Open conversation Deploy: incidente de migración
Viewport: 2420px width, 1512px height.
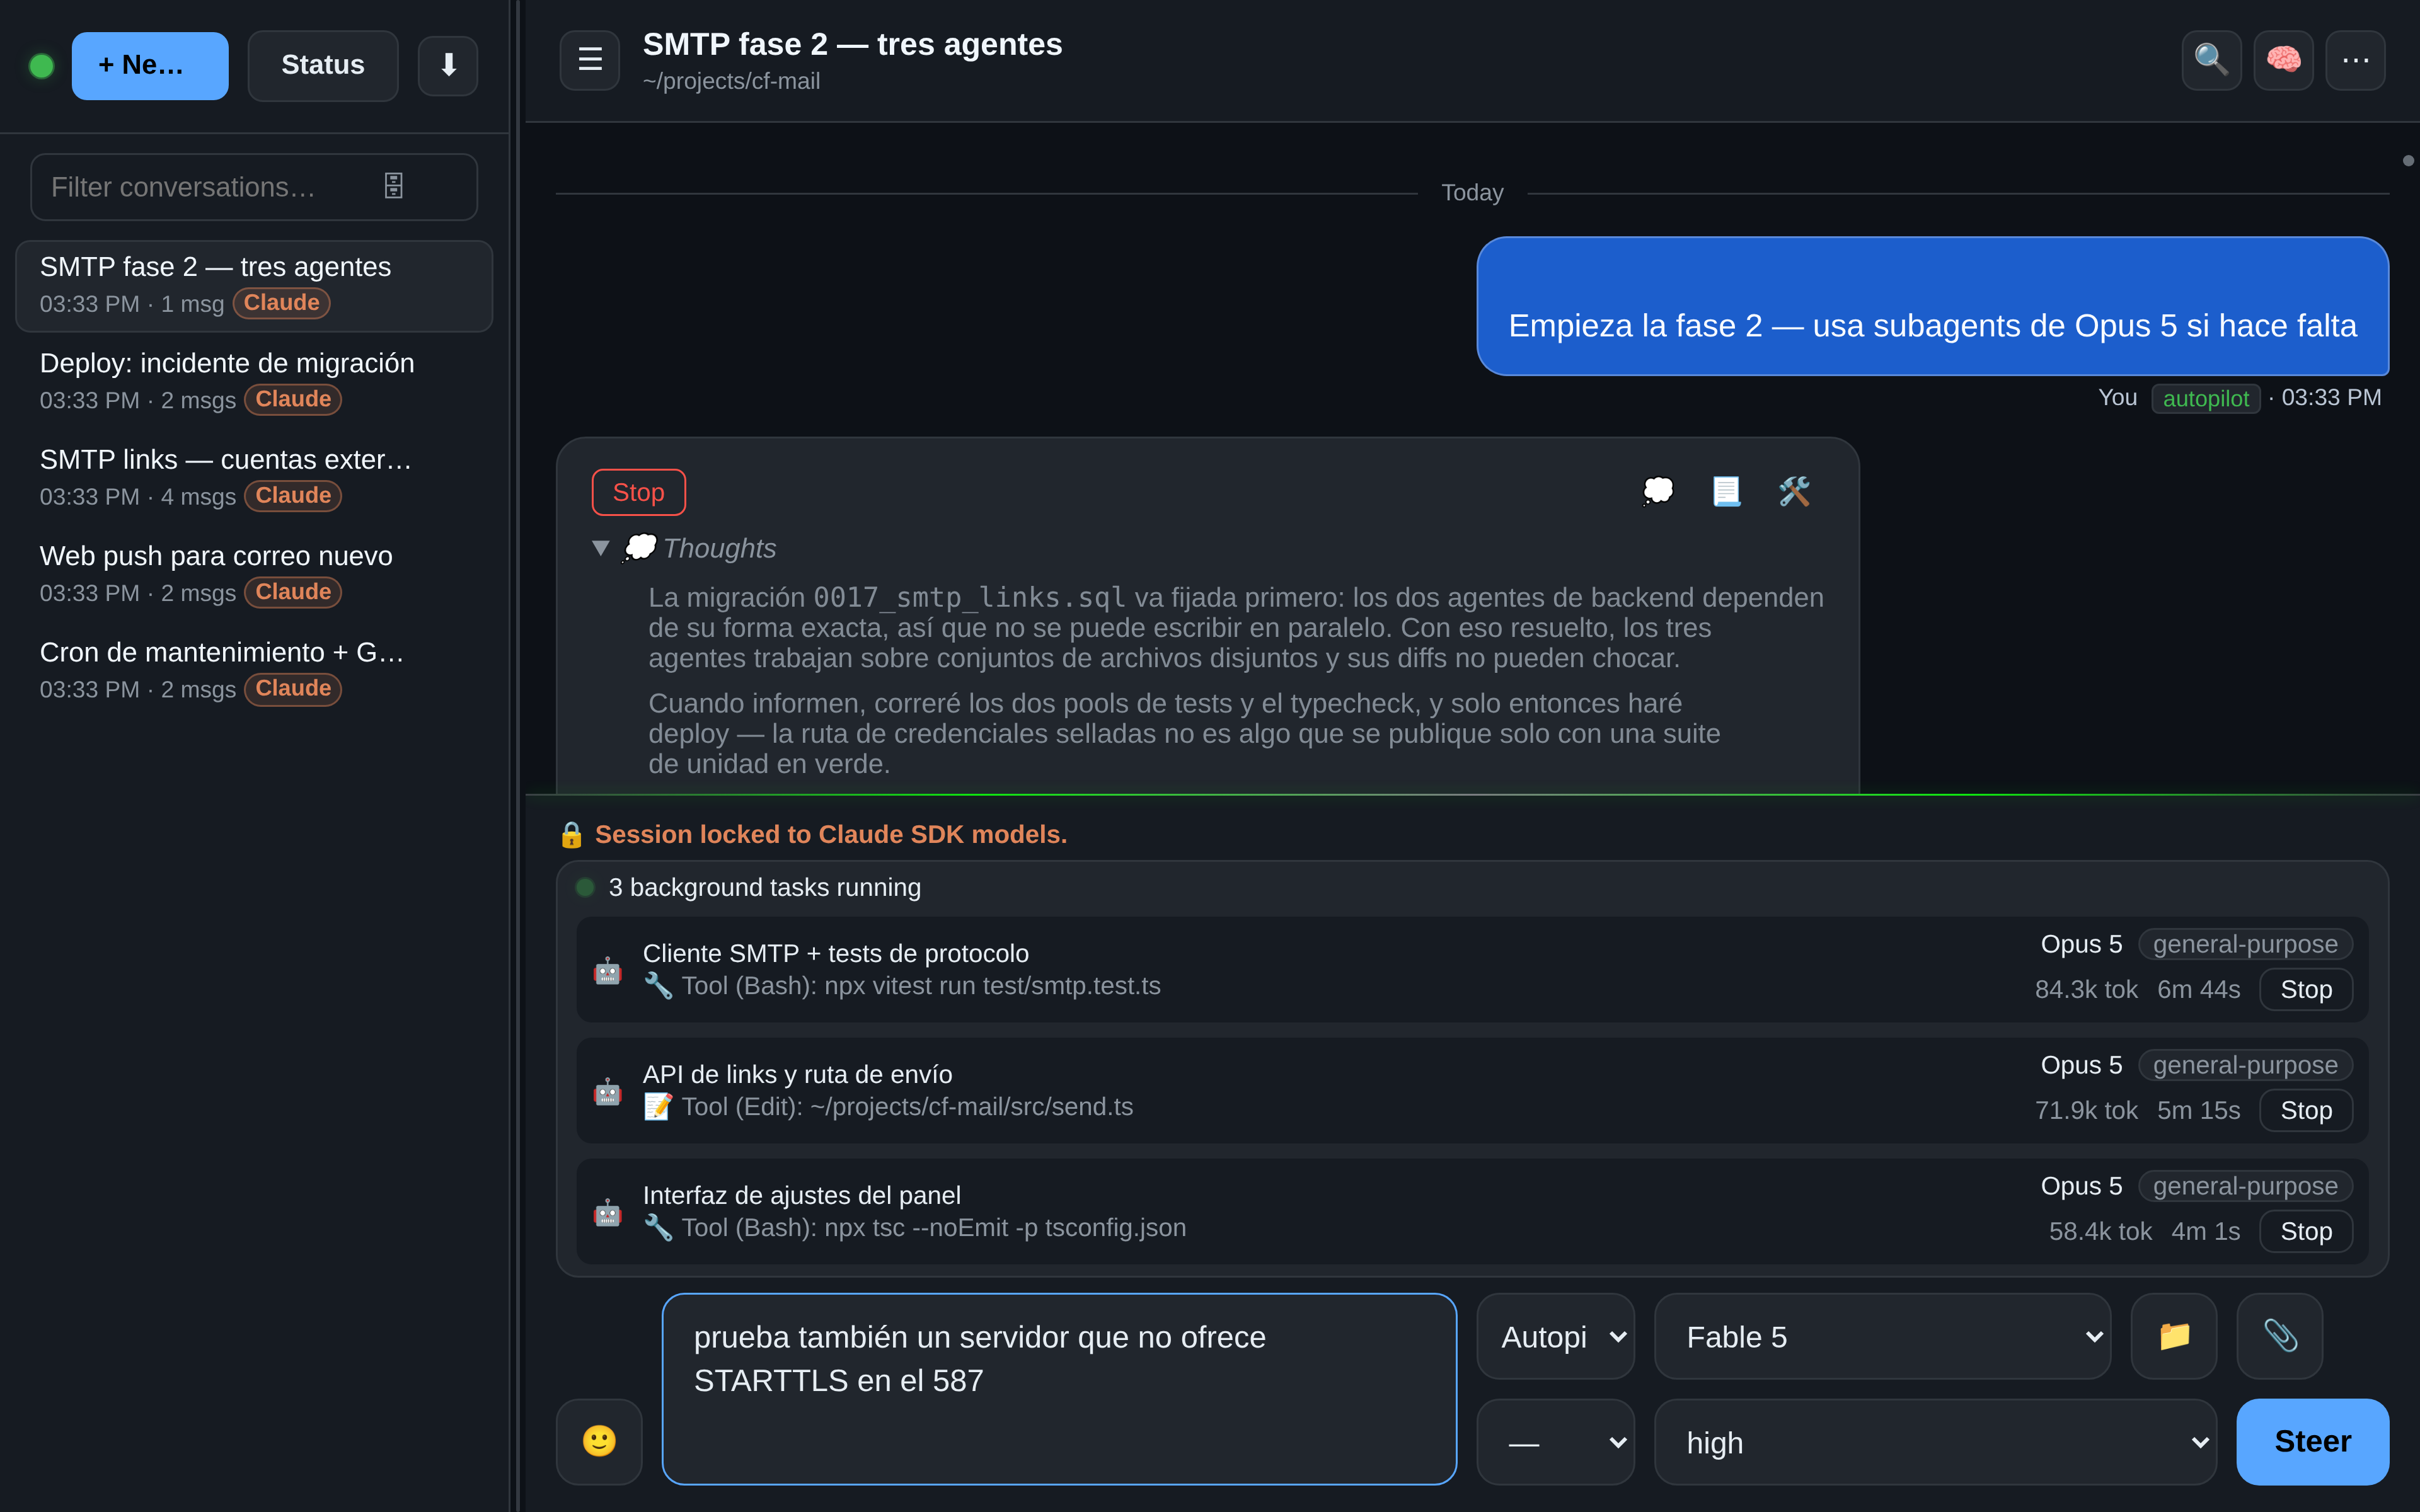[x=254, y=381]
